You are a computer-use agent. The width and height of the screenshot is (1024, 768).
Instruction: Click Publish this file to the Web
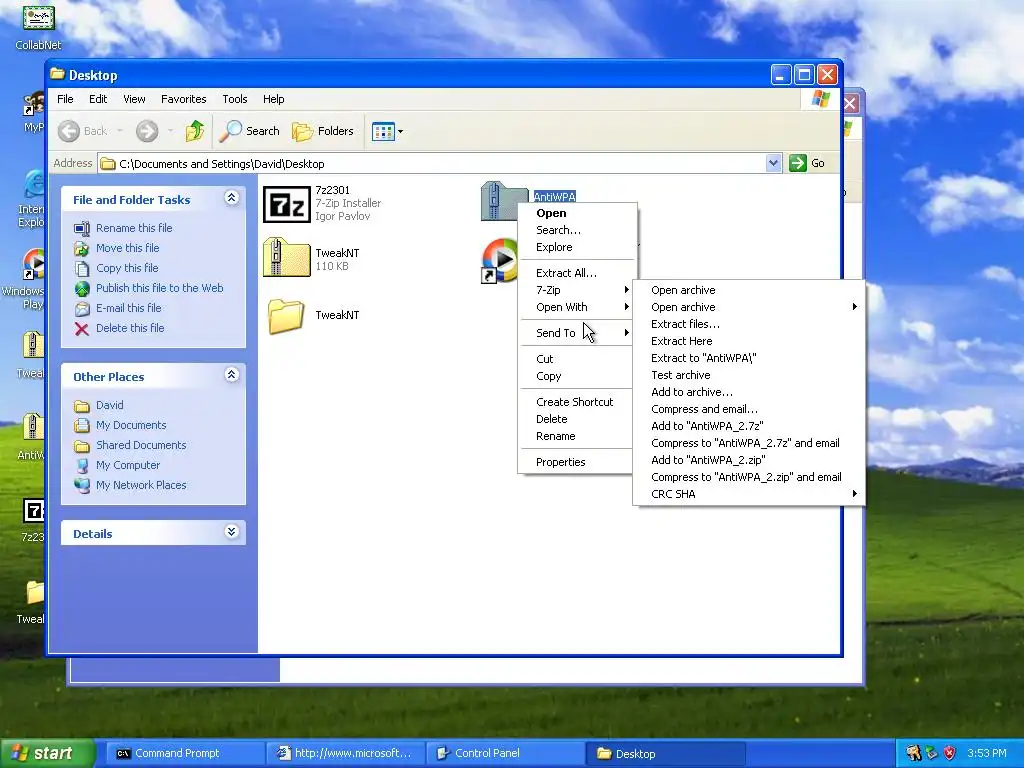coord(159,288)
